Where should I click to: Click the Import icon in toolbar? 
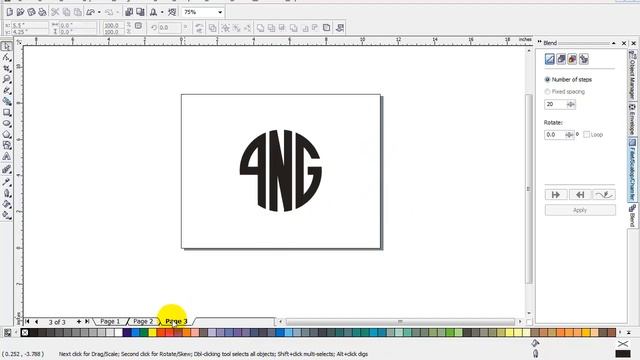pos(129,12)
